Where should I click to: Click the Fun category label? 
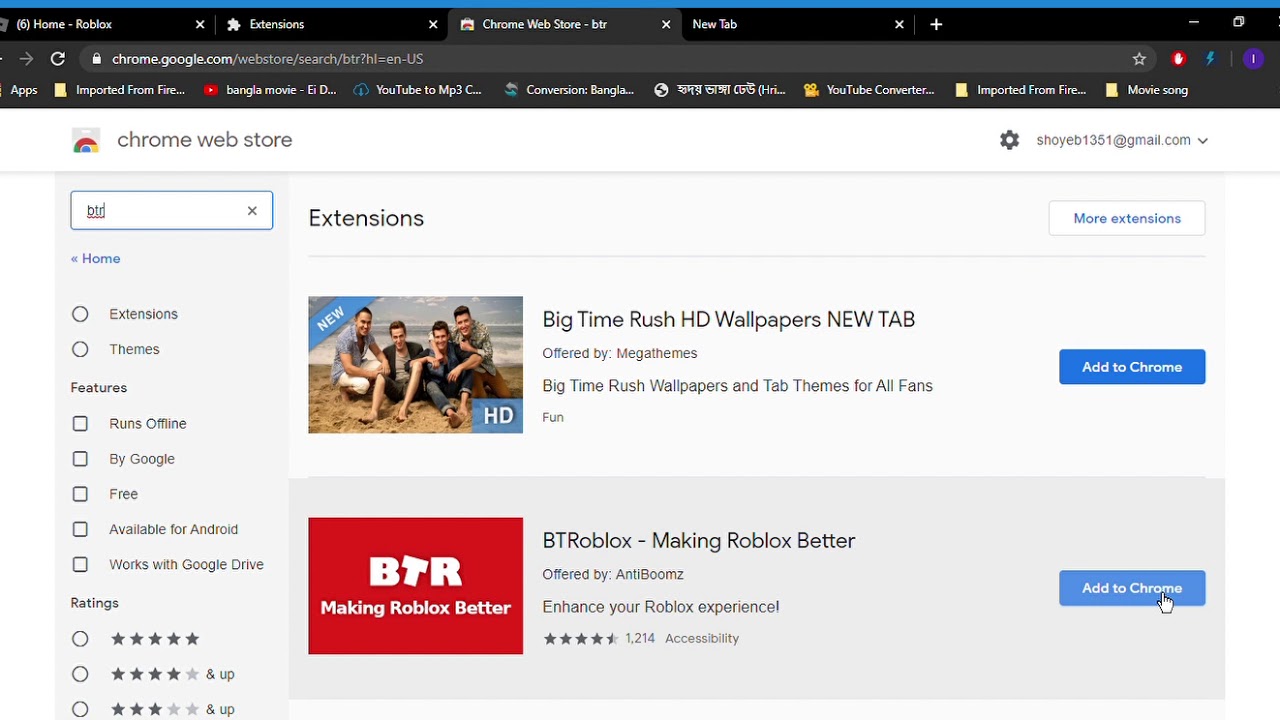pyautogui.click(x=553, y=417)
